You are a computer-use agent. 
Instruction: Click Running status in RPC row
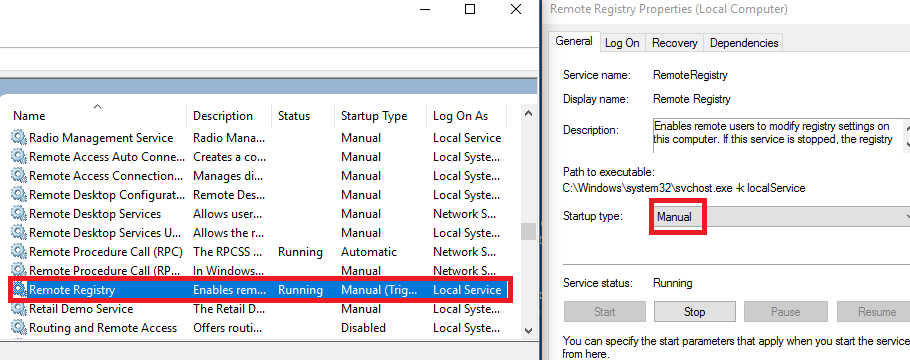pos(300,252)
